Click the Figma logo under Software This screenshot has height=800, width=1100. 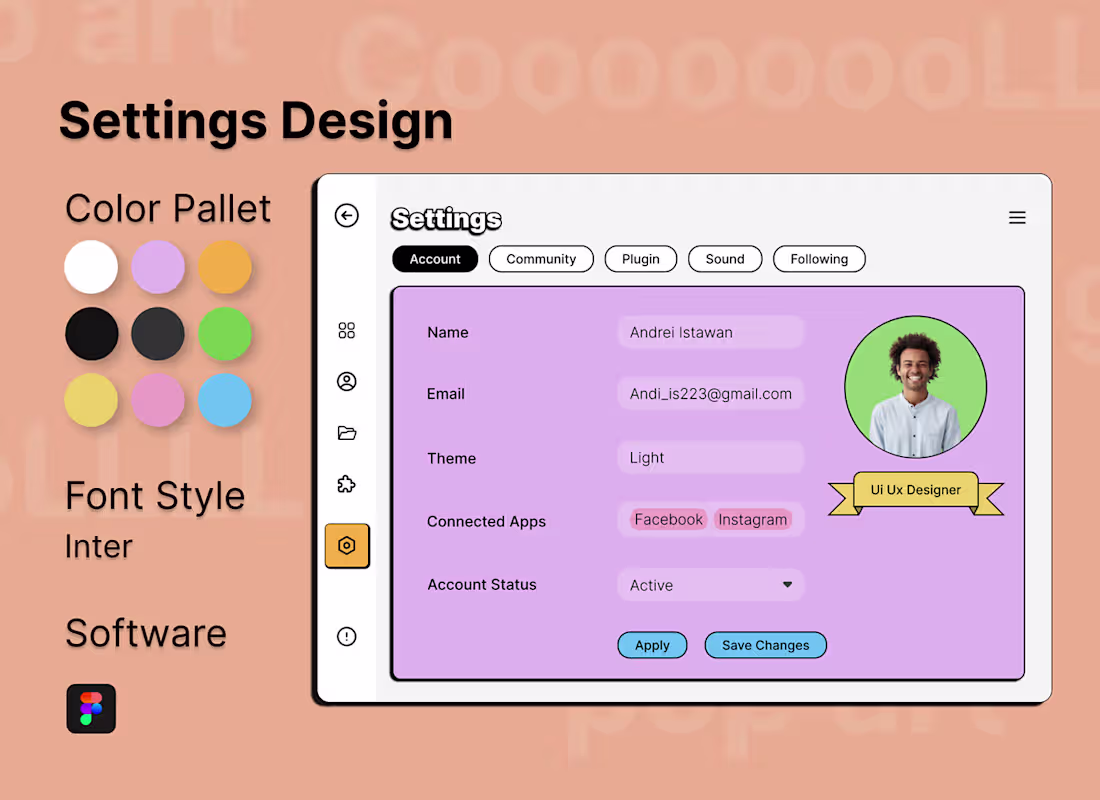point(91,709)
